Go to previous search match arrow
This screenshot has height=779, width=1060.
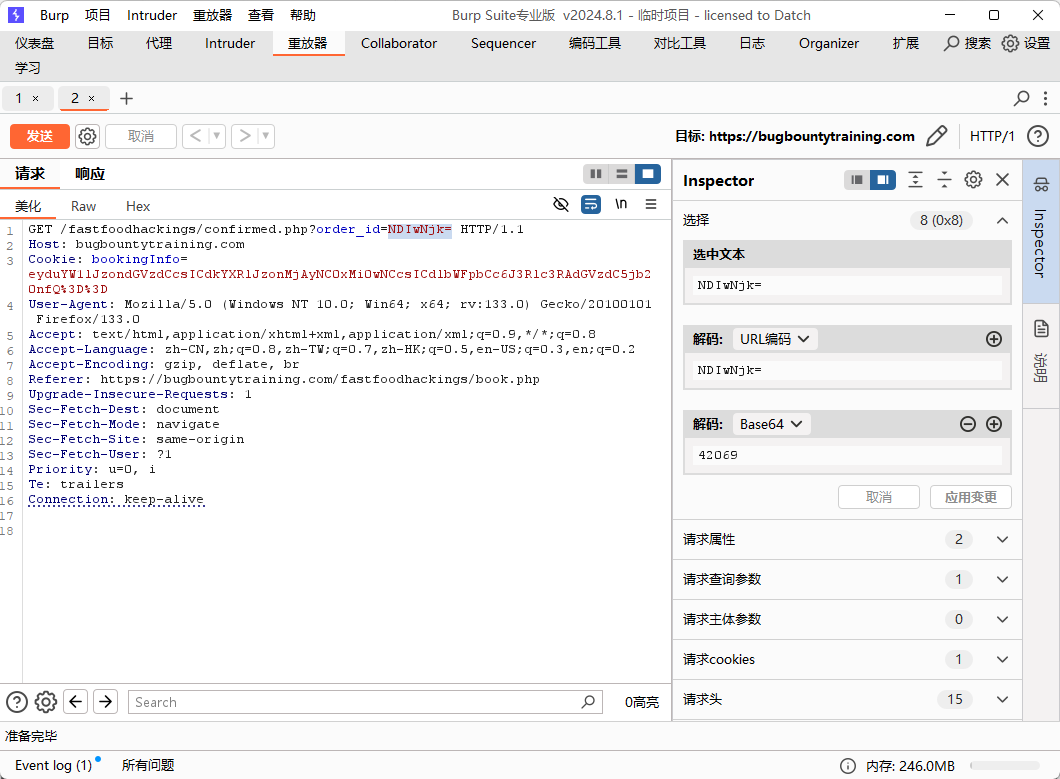pos(76,702)
